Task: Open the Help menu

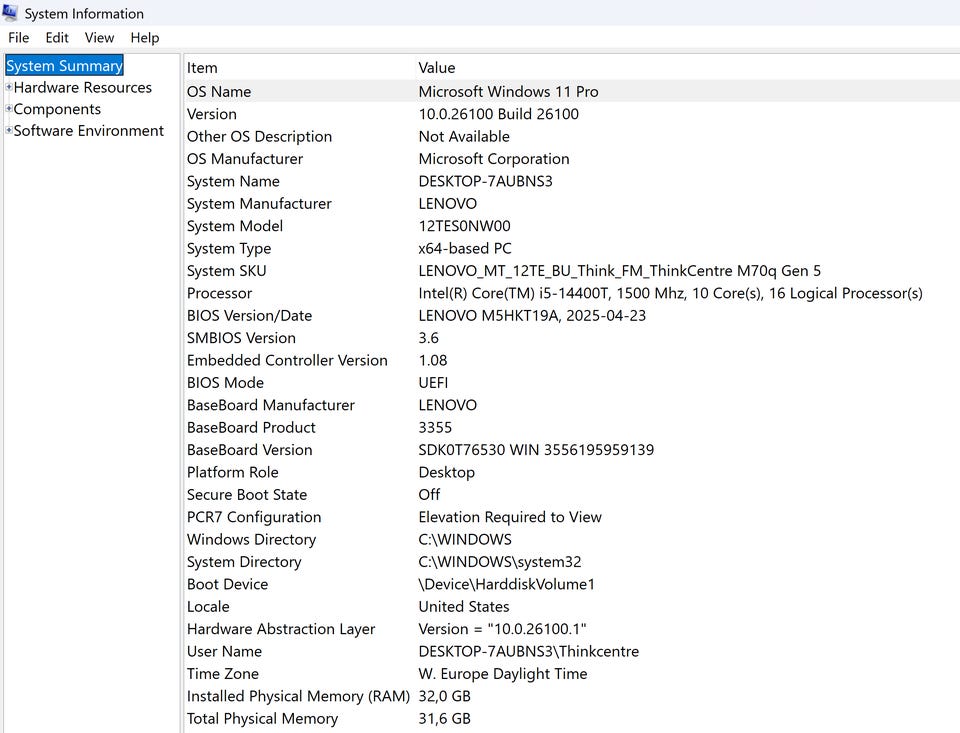Action: tap(145, 38)
